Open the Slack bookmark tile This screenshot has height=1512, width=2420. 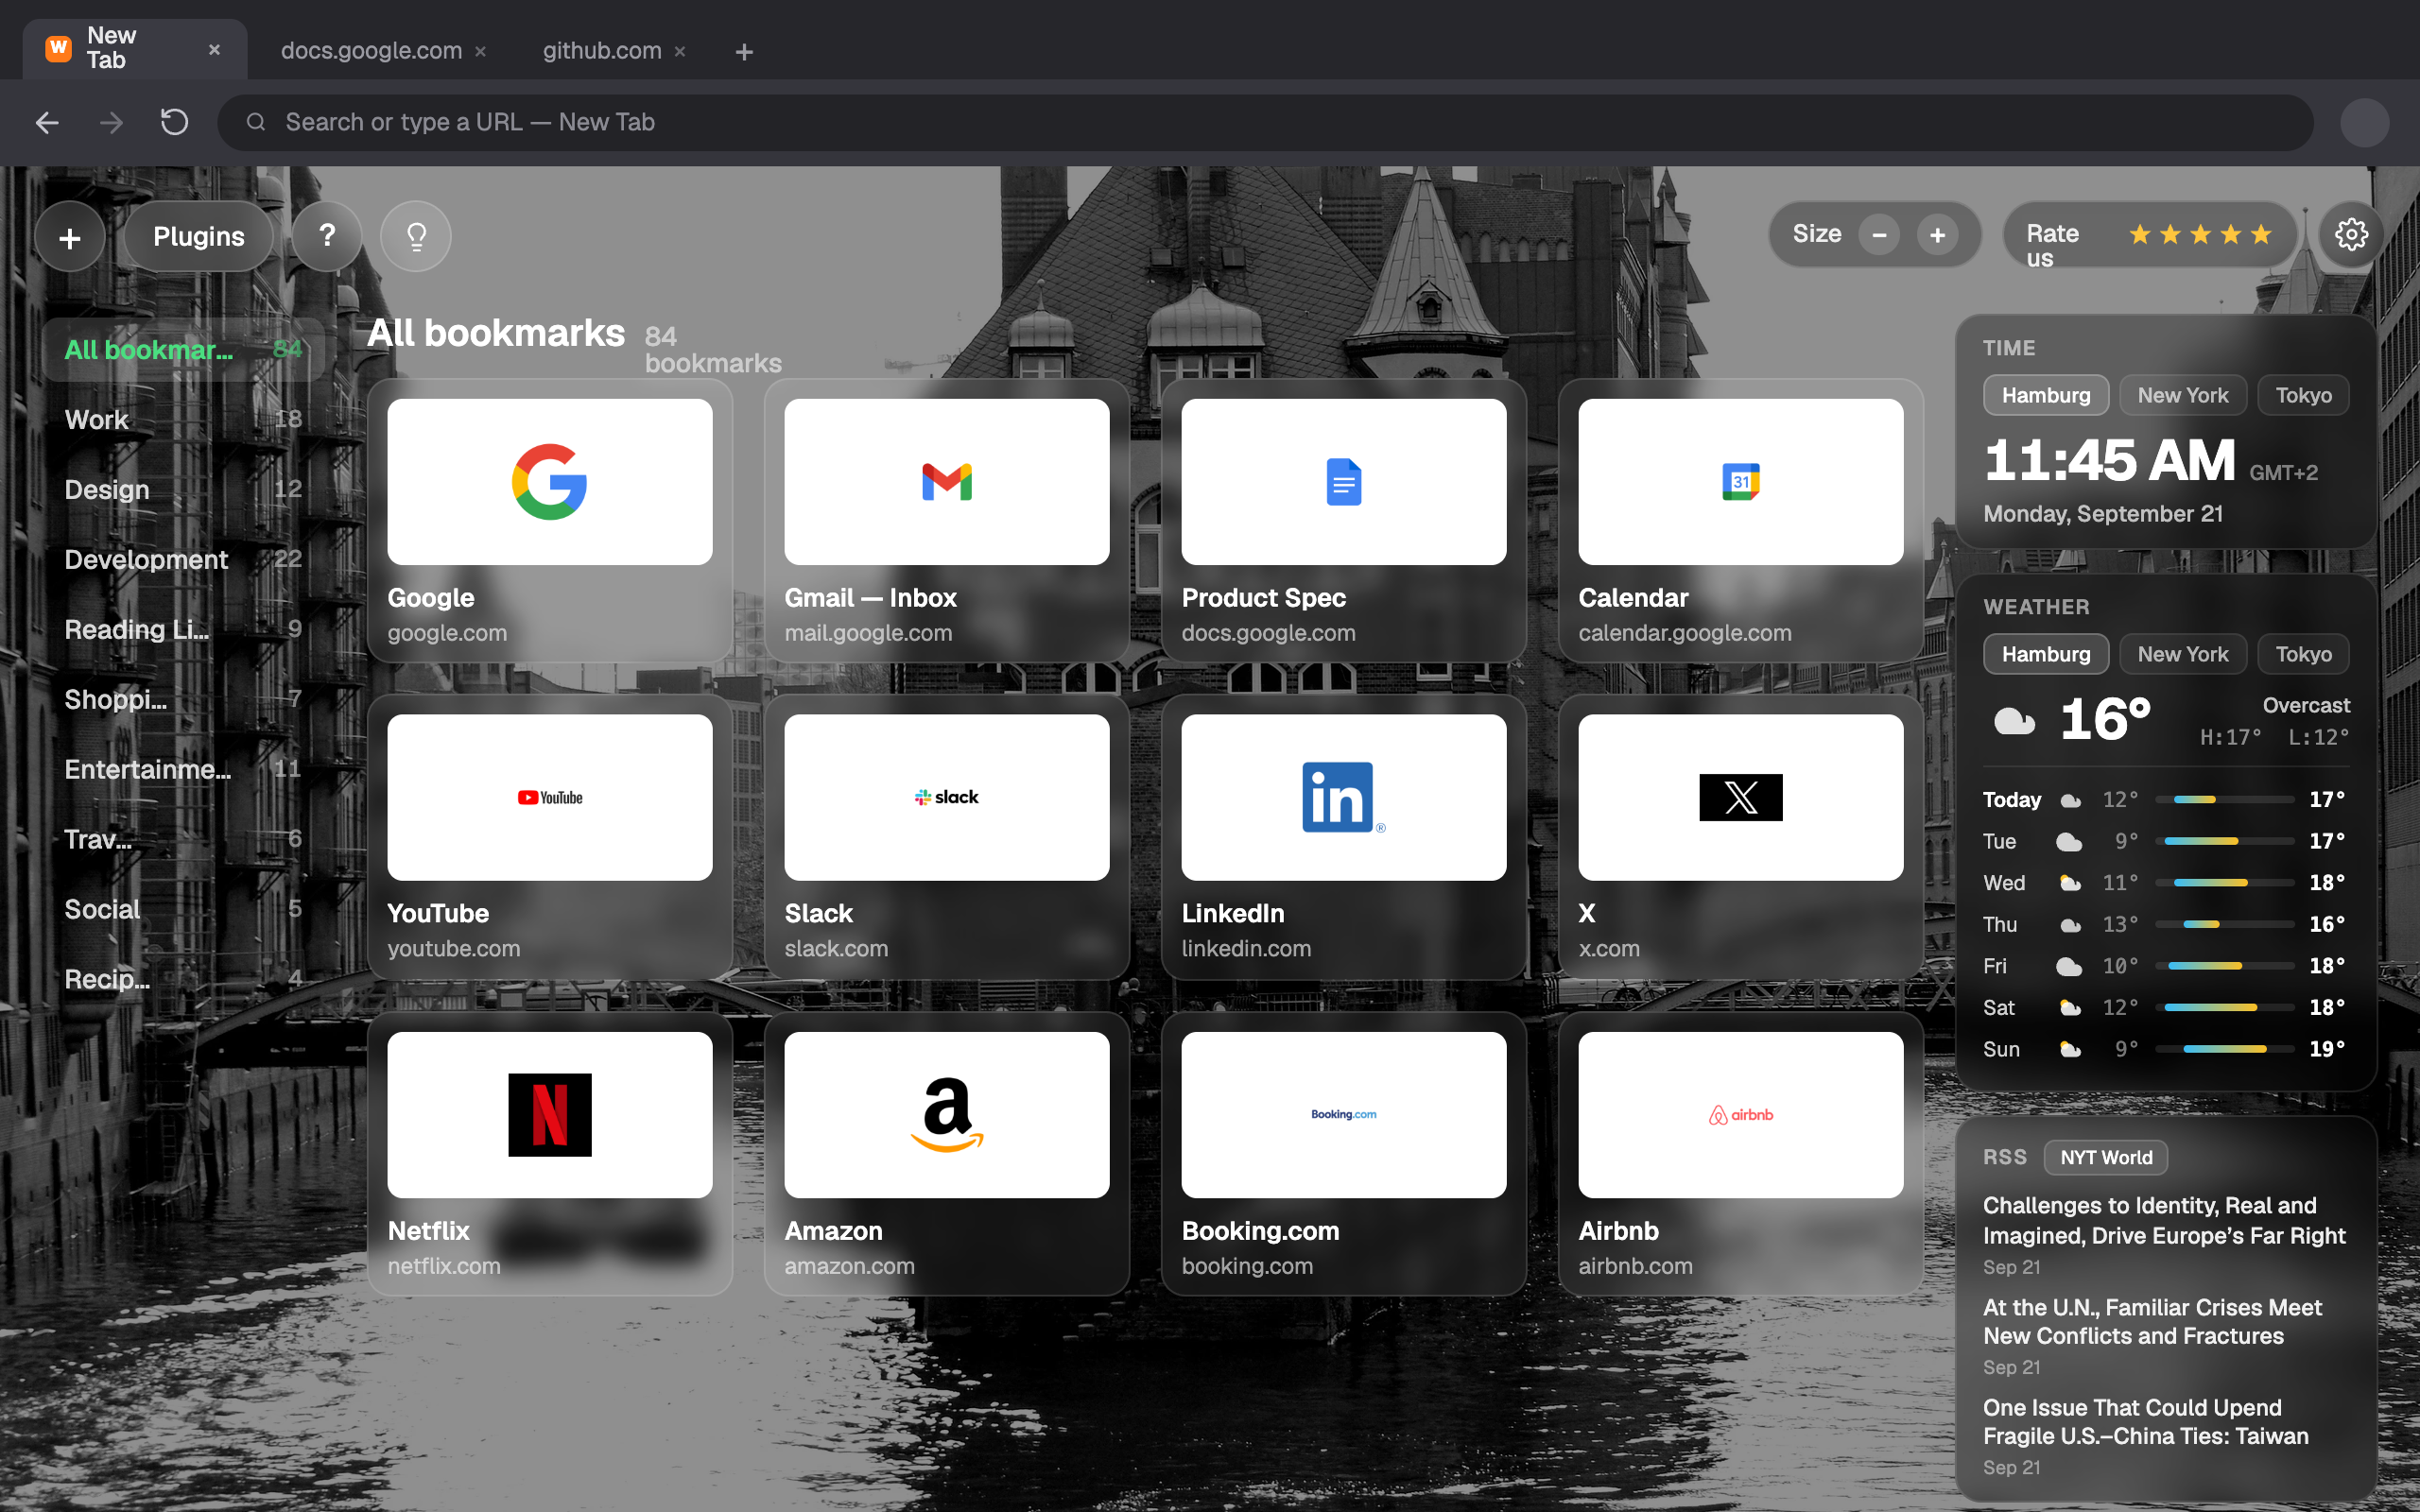(x=946, y=837)
